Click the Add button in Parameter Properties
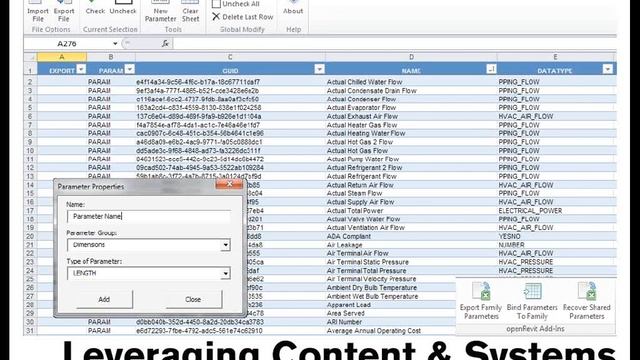Viewport: 640px width, 360px height. click(x=104, y=300)
